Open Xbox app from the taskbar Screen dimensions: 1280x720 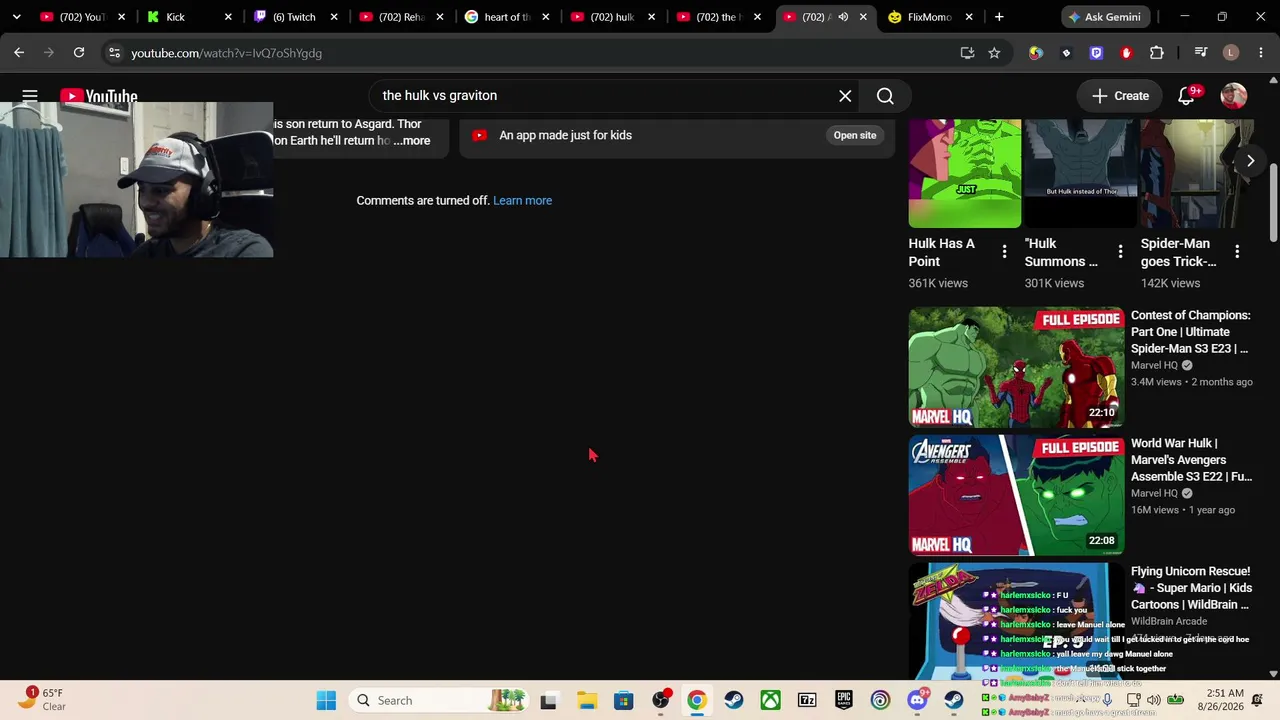tap(770, 701)
